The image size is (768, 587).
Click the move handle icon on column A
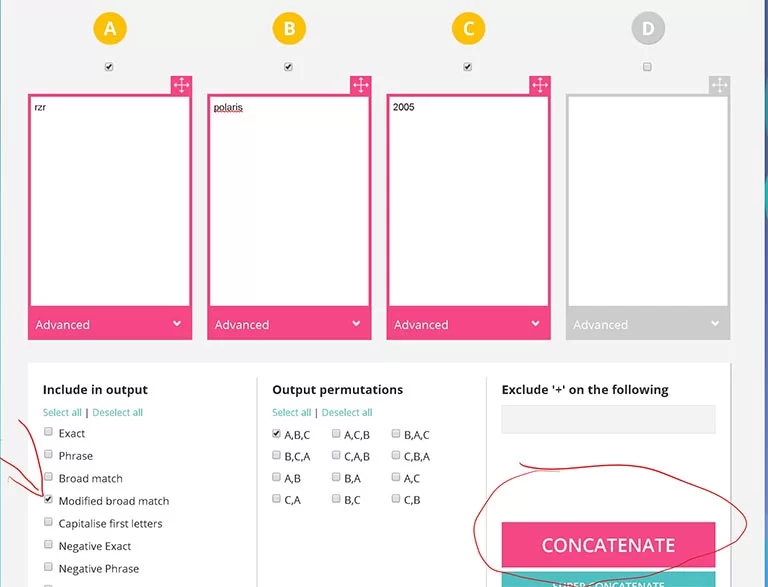(x=181, y=85)
